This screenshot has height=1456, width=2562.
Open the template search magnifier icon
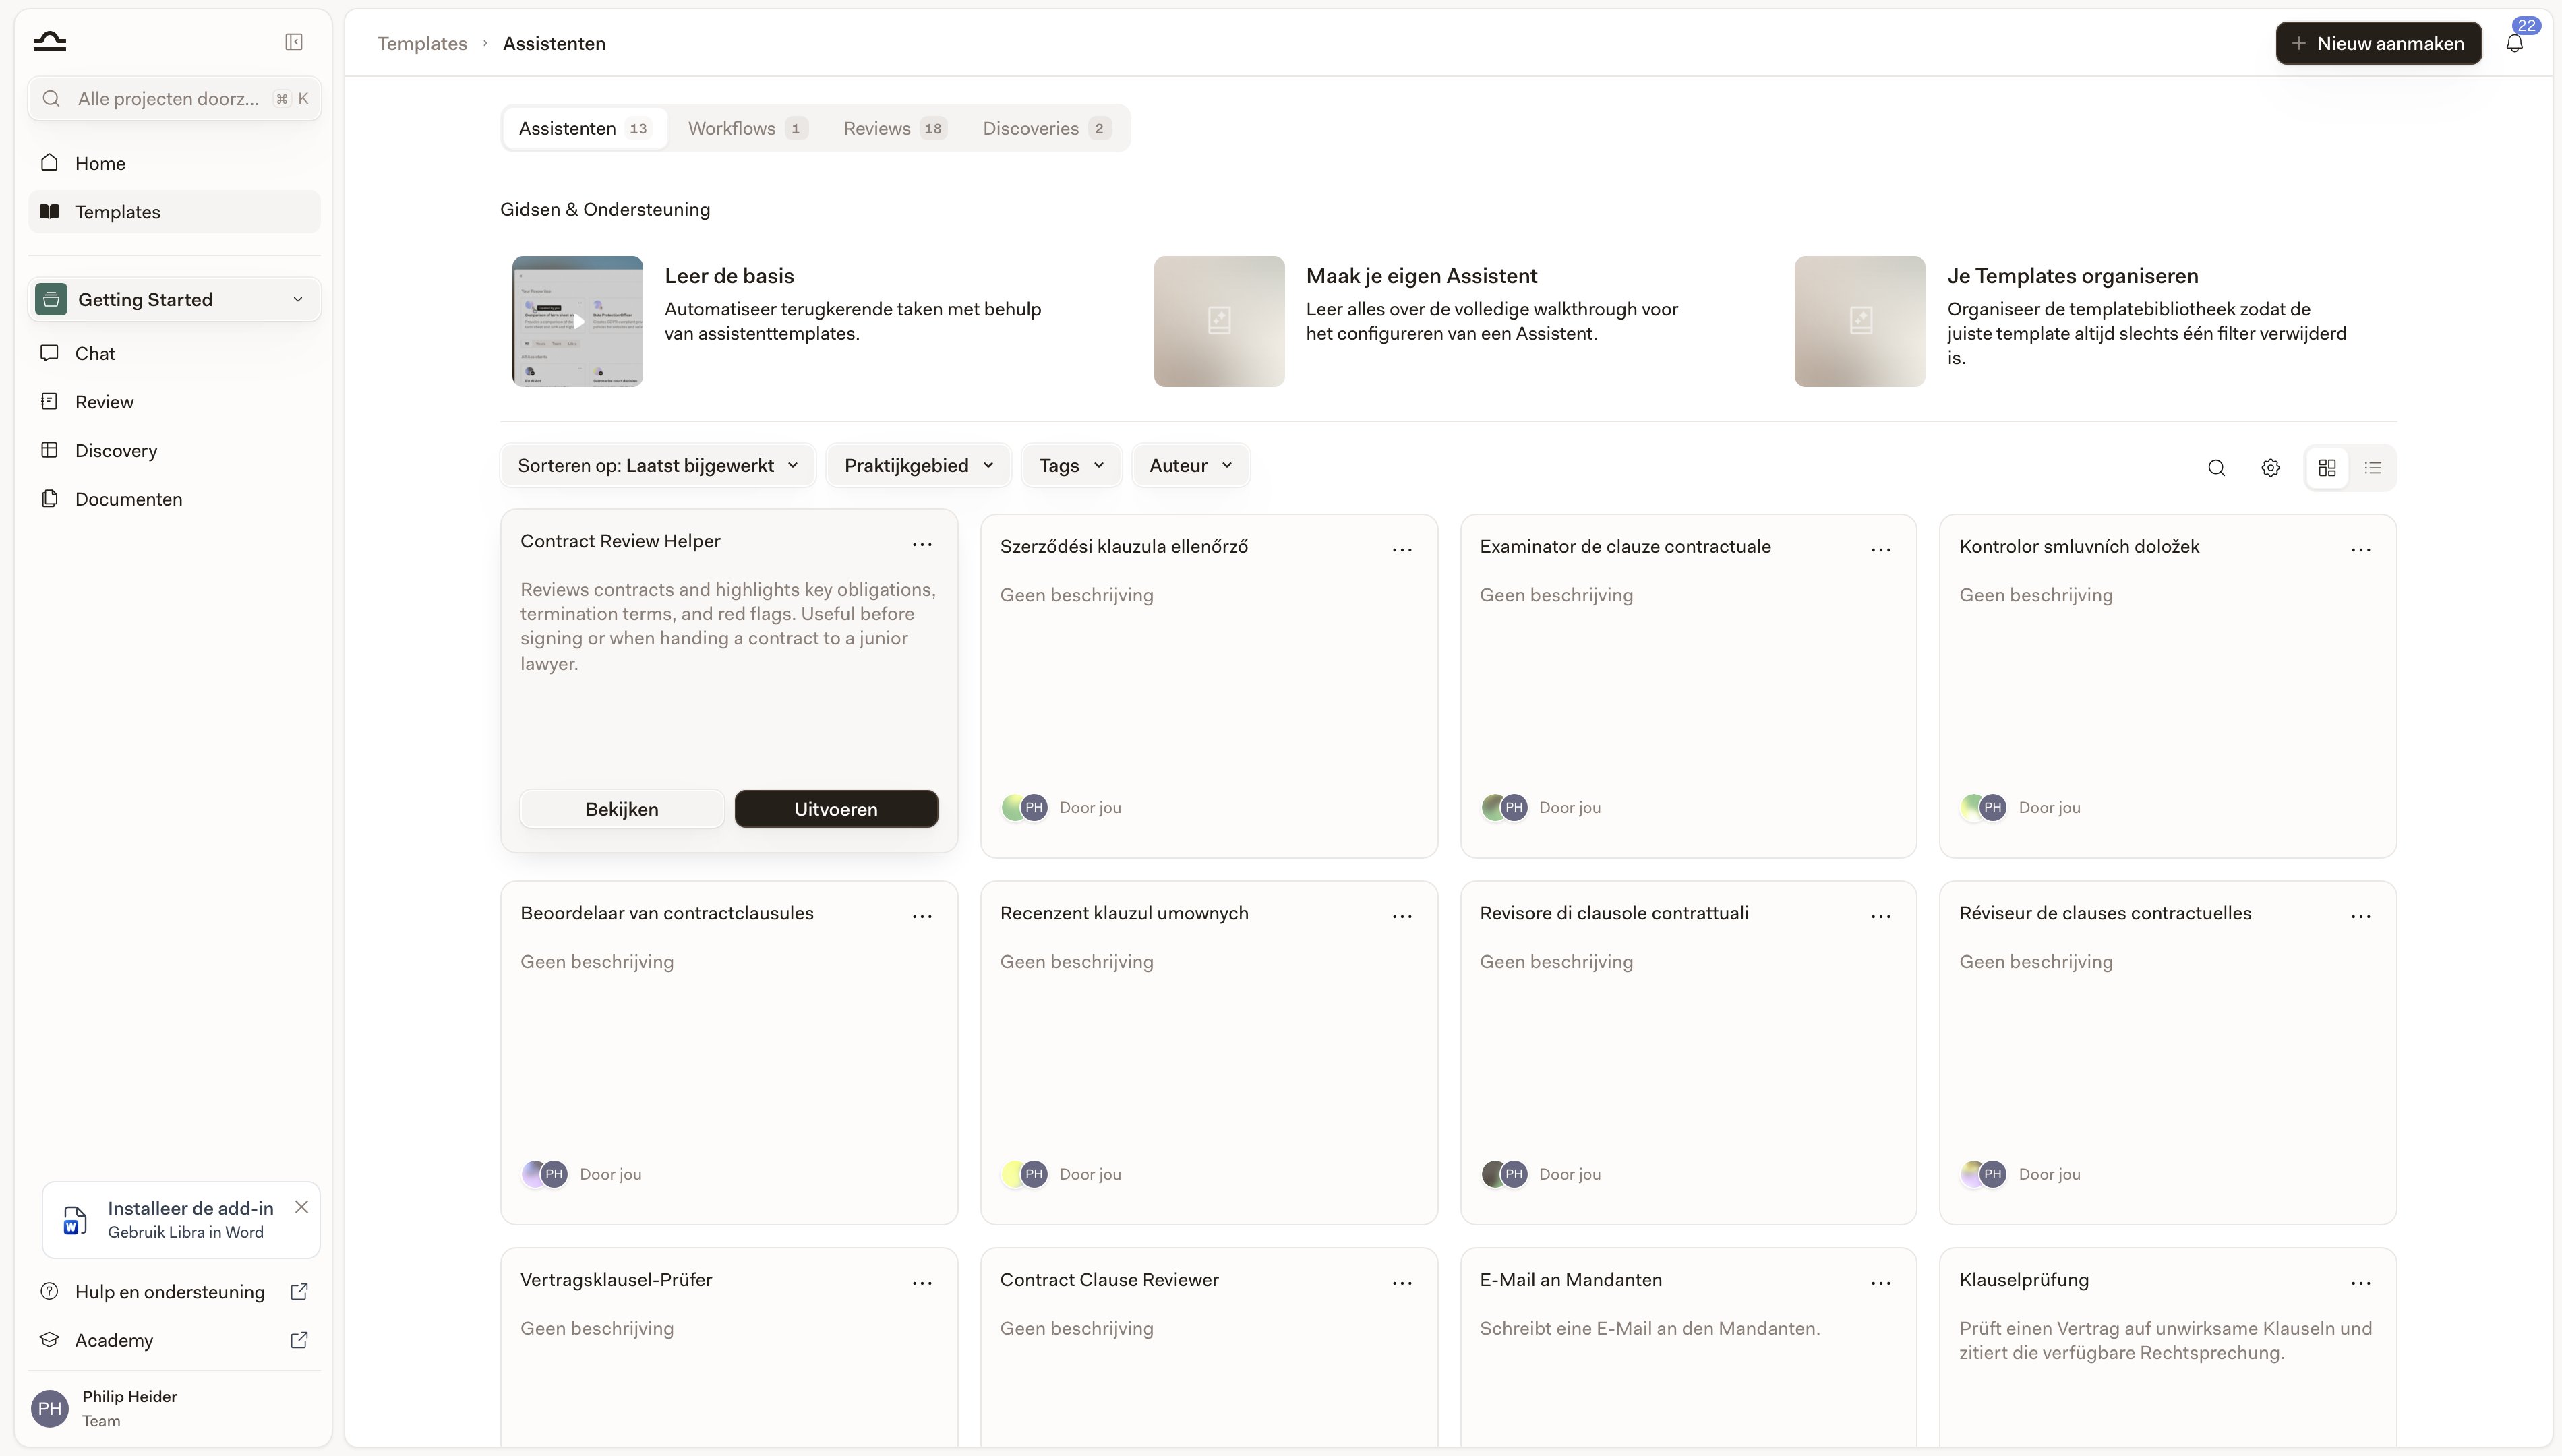coord(2217,468)
